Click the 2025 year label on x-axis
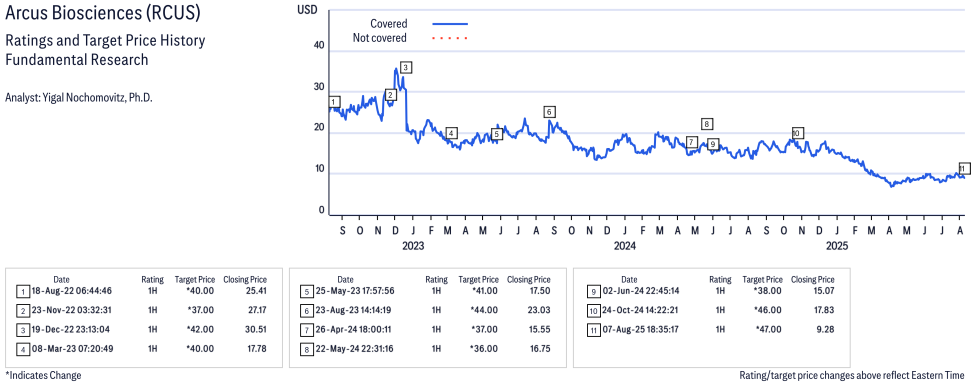Image resolution: width=975 pixels, height=382 pixels. tap(838, 246)
